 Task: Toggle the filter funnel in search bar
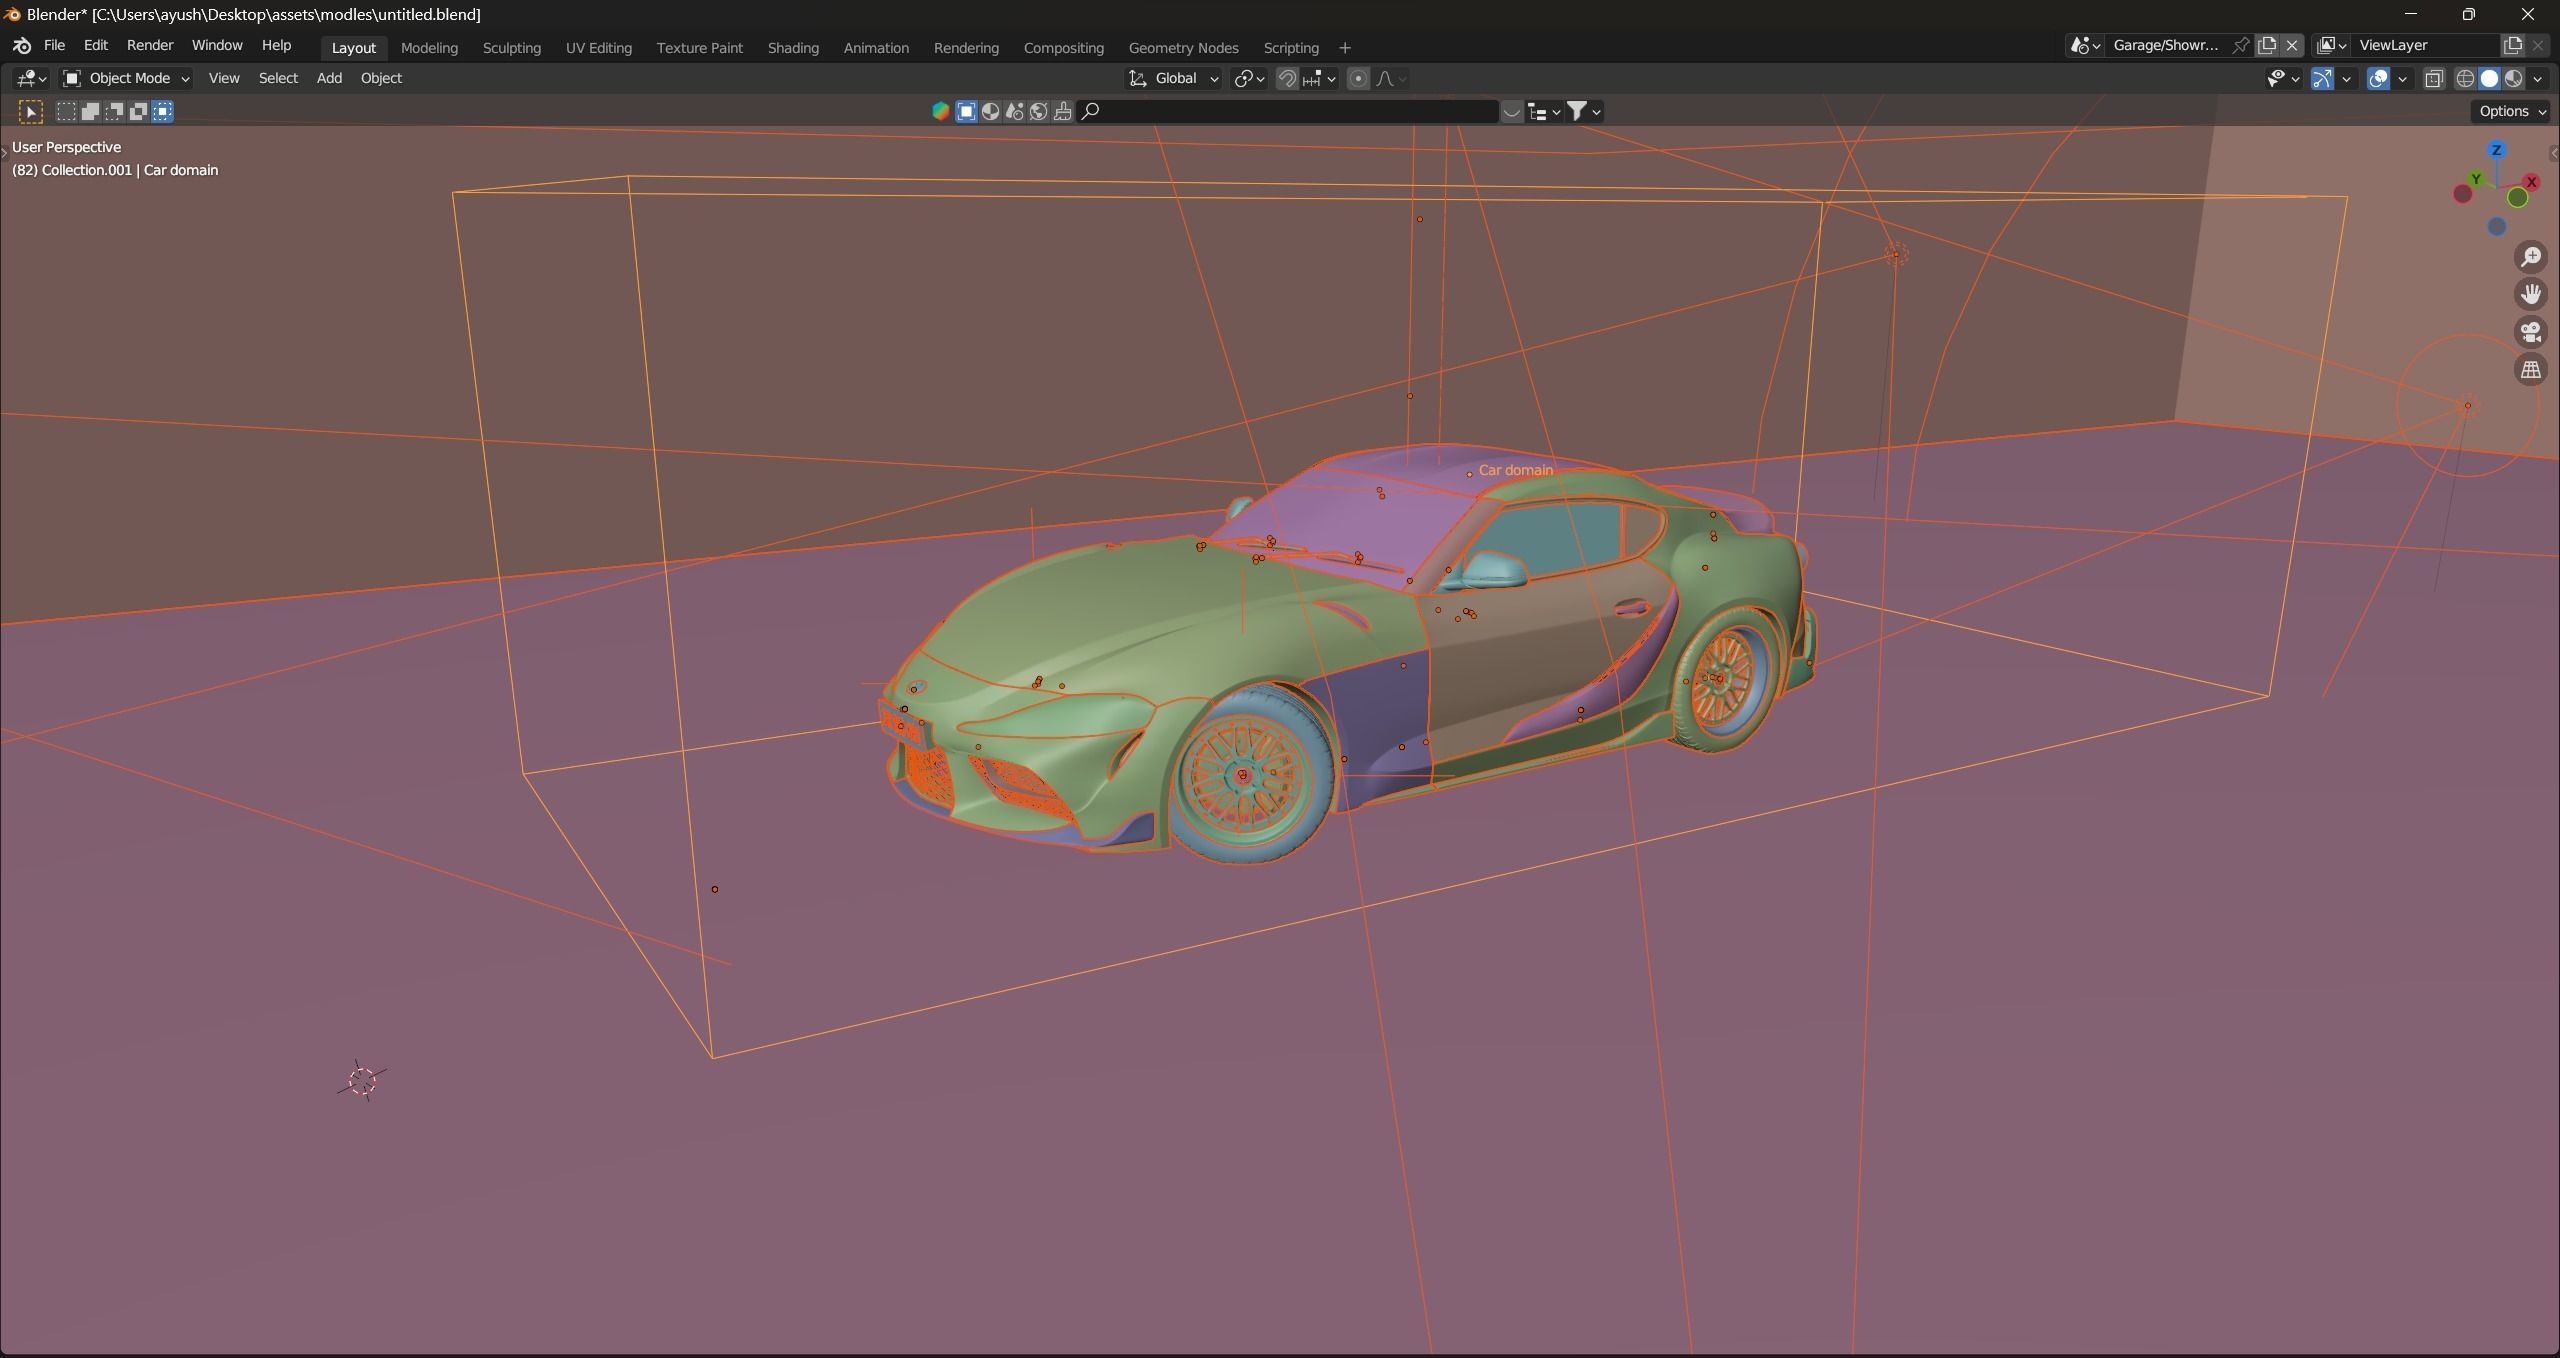(x=1583, y=111)
